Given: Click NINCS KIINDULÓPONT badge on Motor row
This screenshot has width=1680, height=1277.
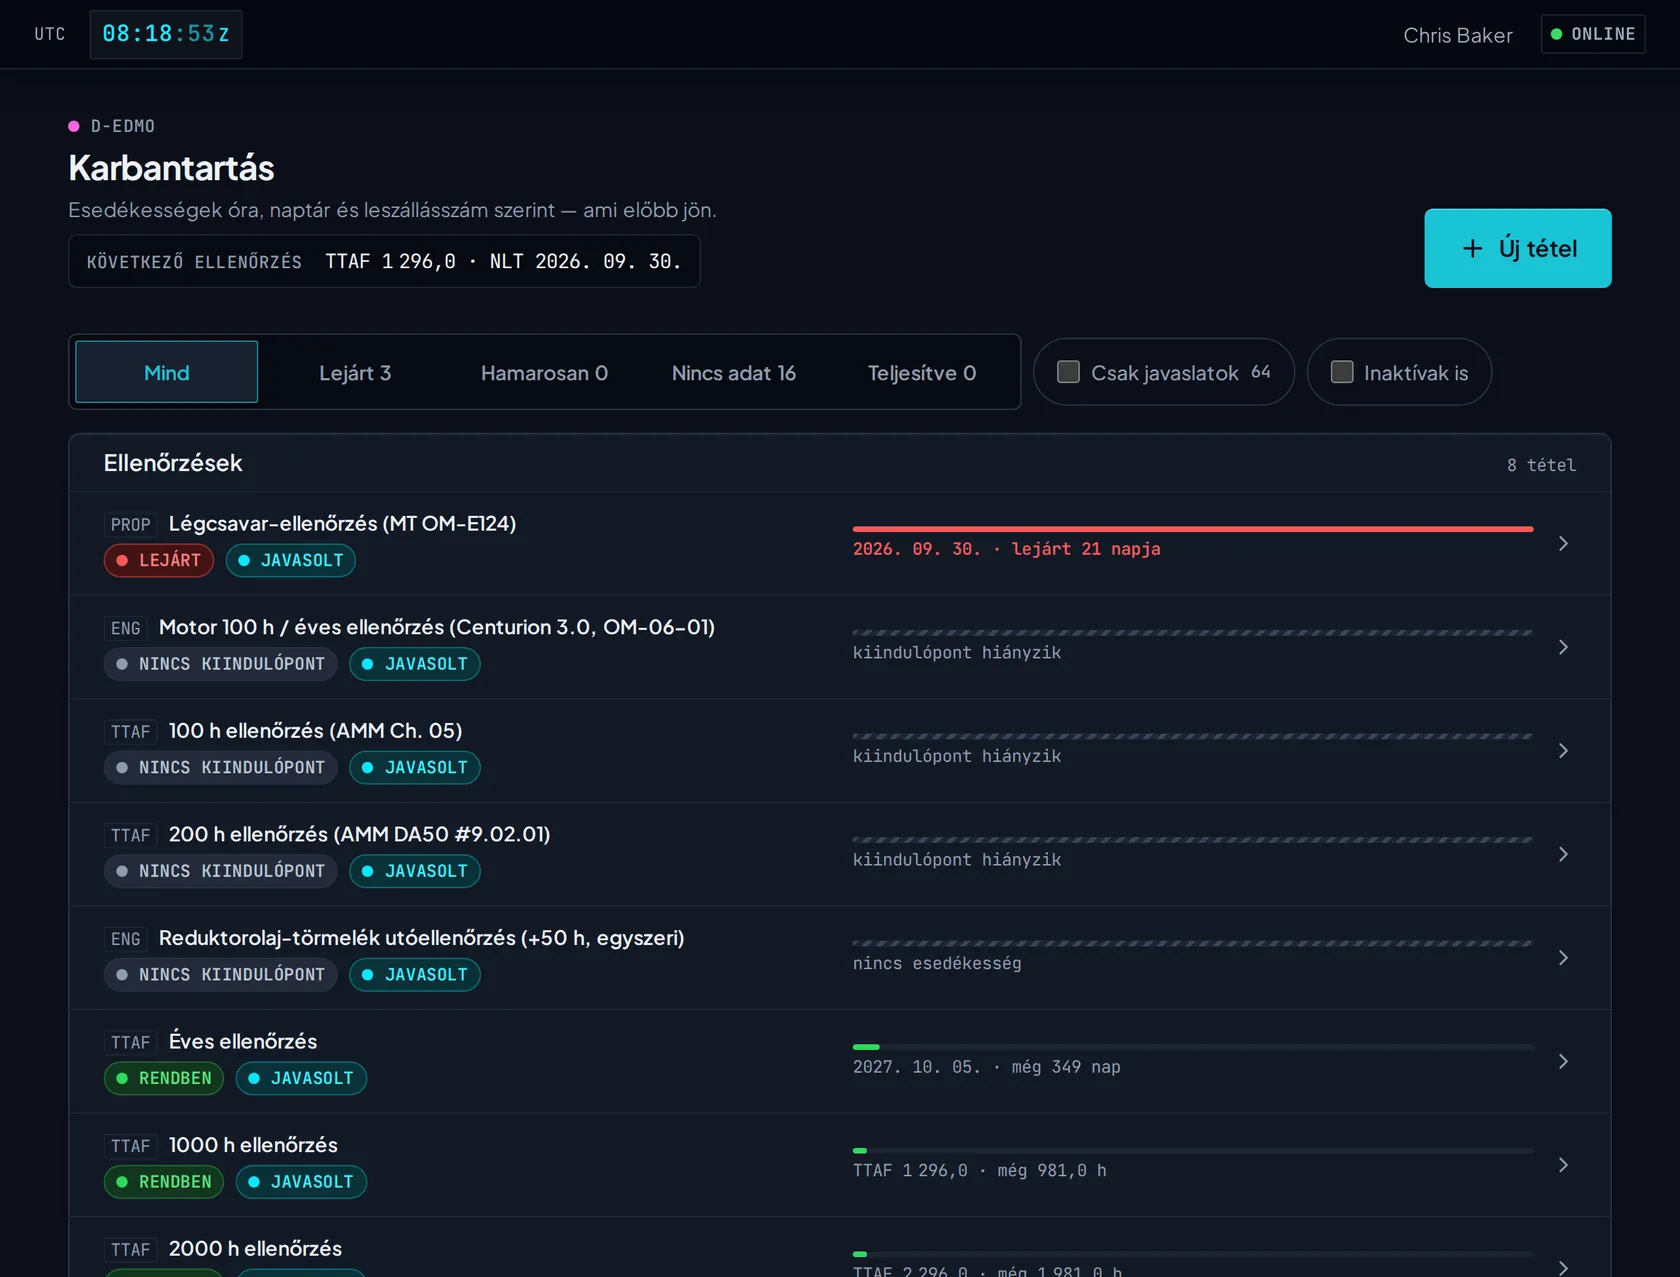Looking at the screenshot, I should point(220,664).
